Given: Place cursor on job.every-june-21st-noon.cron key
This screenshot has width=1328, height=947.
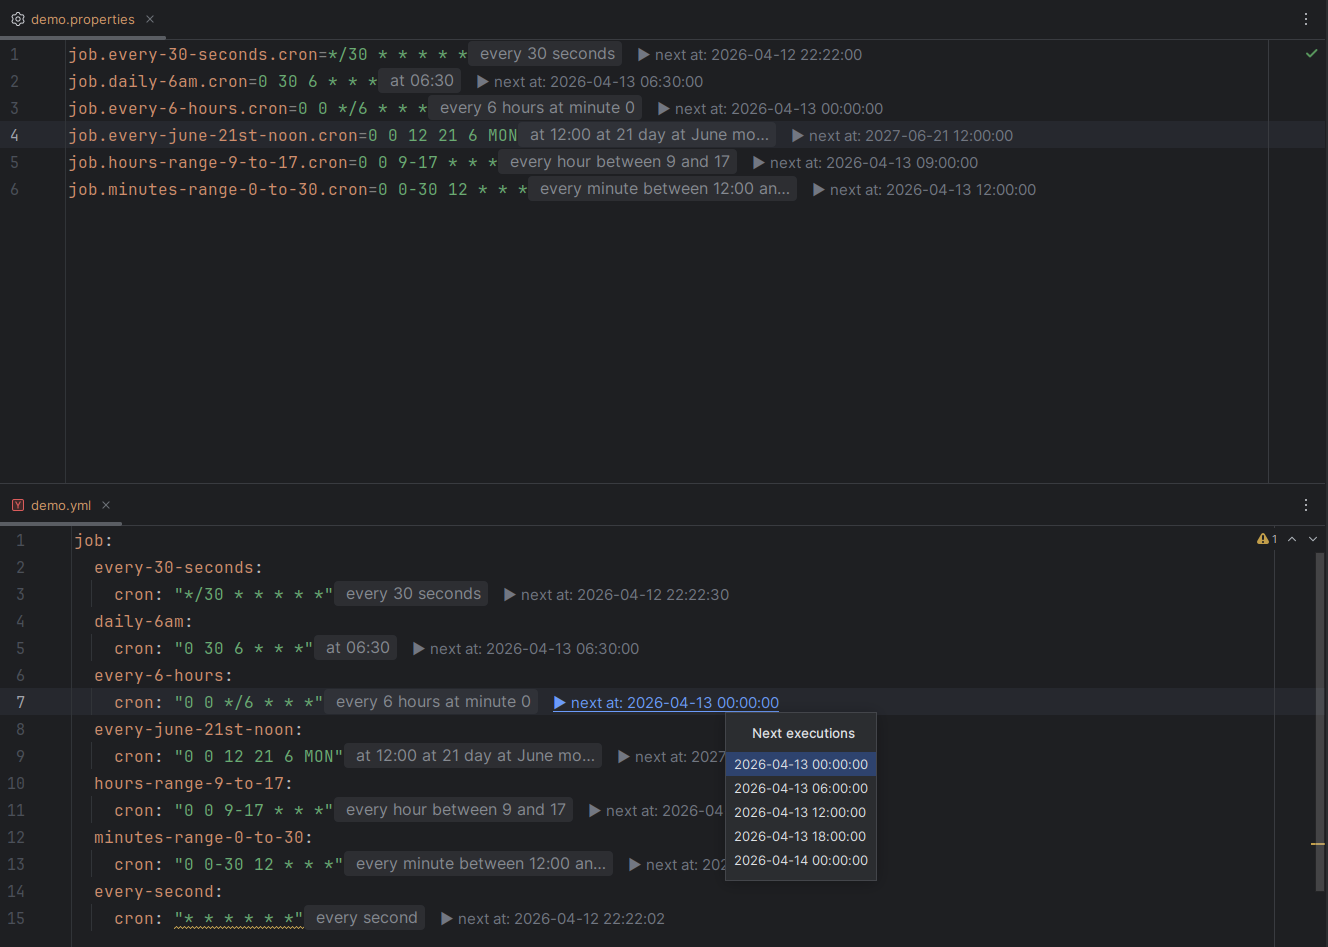Looking at the screenshot, I should (212, 136).
